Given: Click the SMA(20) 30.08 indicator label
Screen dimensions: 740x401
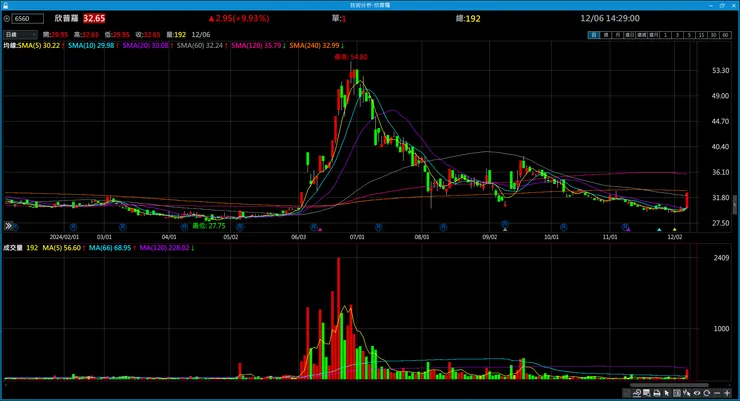Looking at the screenshot, I should click(x=145, y=45).
